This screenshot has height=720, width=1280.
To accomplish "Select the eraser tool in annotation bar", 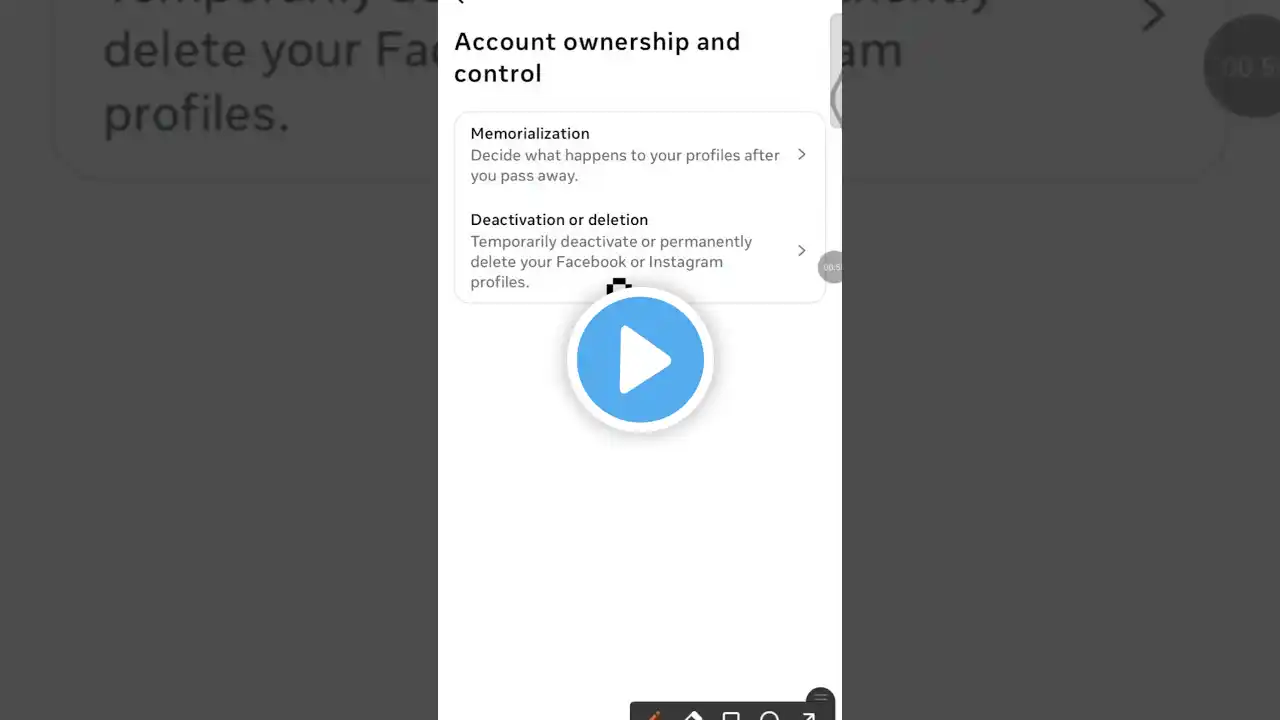I will tap(692, 715).
